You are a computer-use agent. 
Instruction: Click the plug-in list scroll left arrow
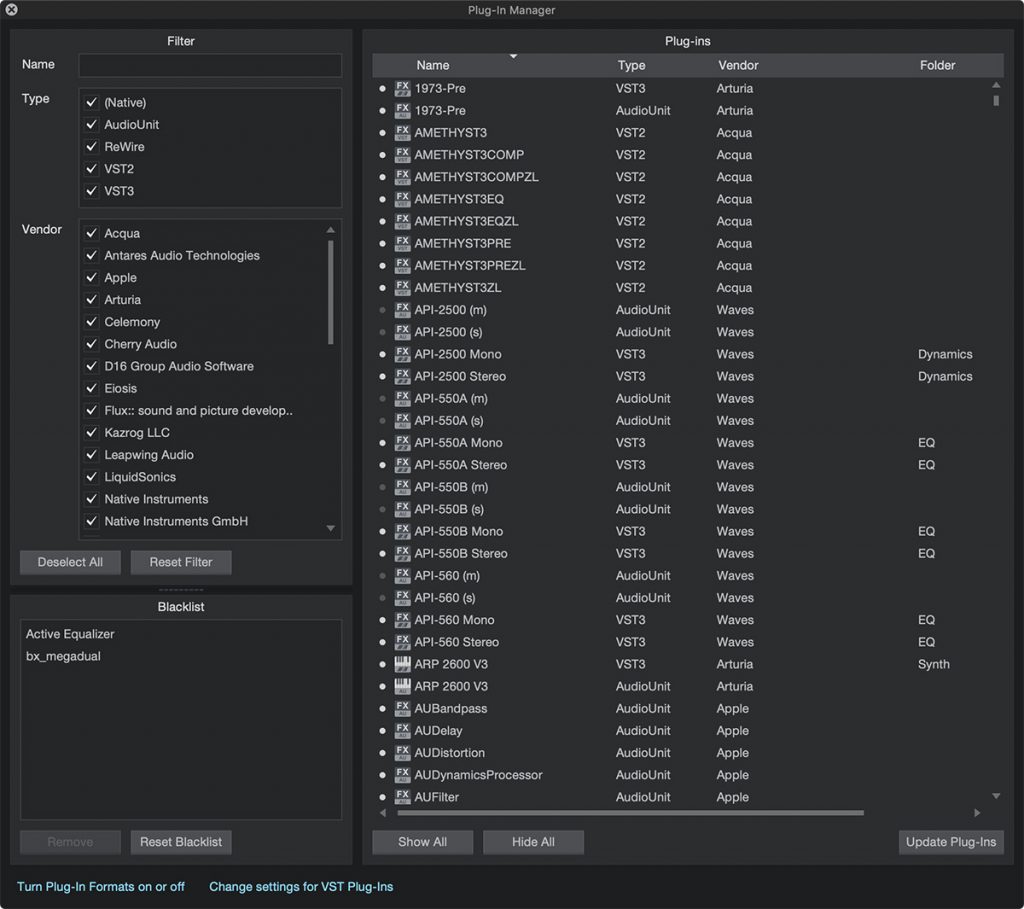coord(383,813)
